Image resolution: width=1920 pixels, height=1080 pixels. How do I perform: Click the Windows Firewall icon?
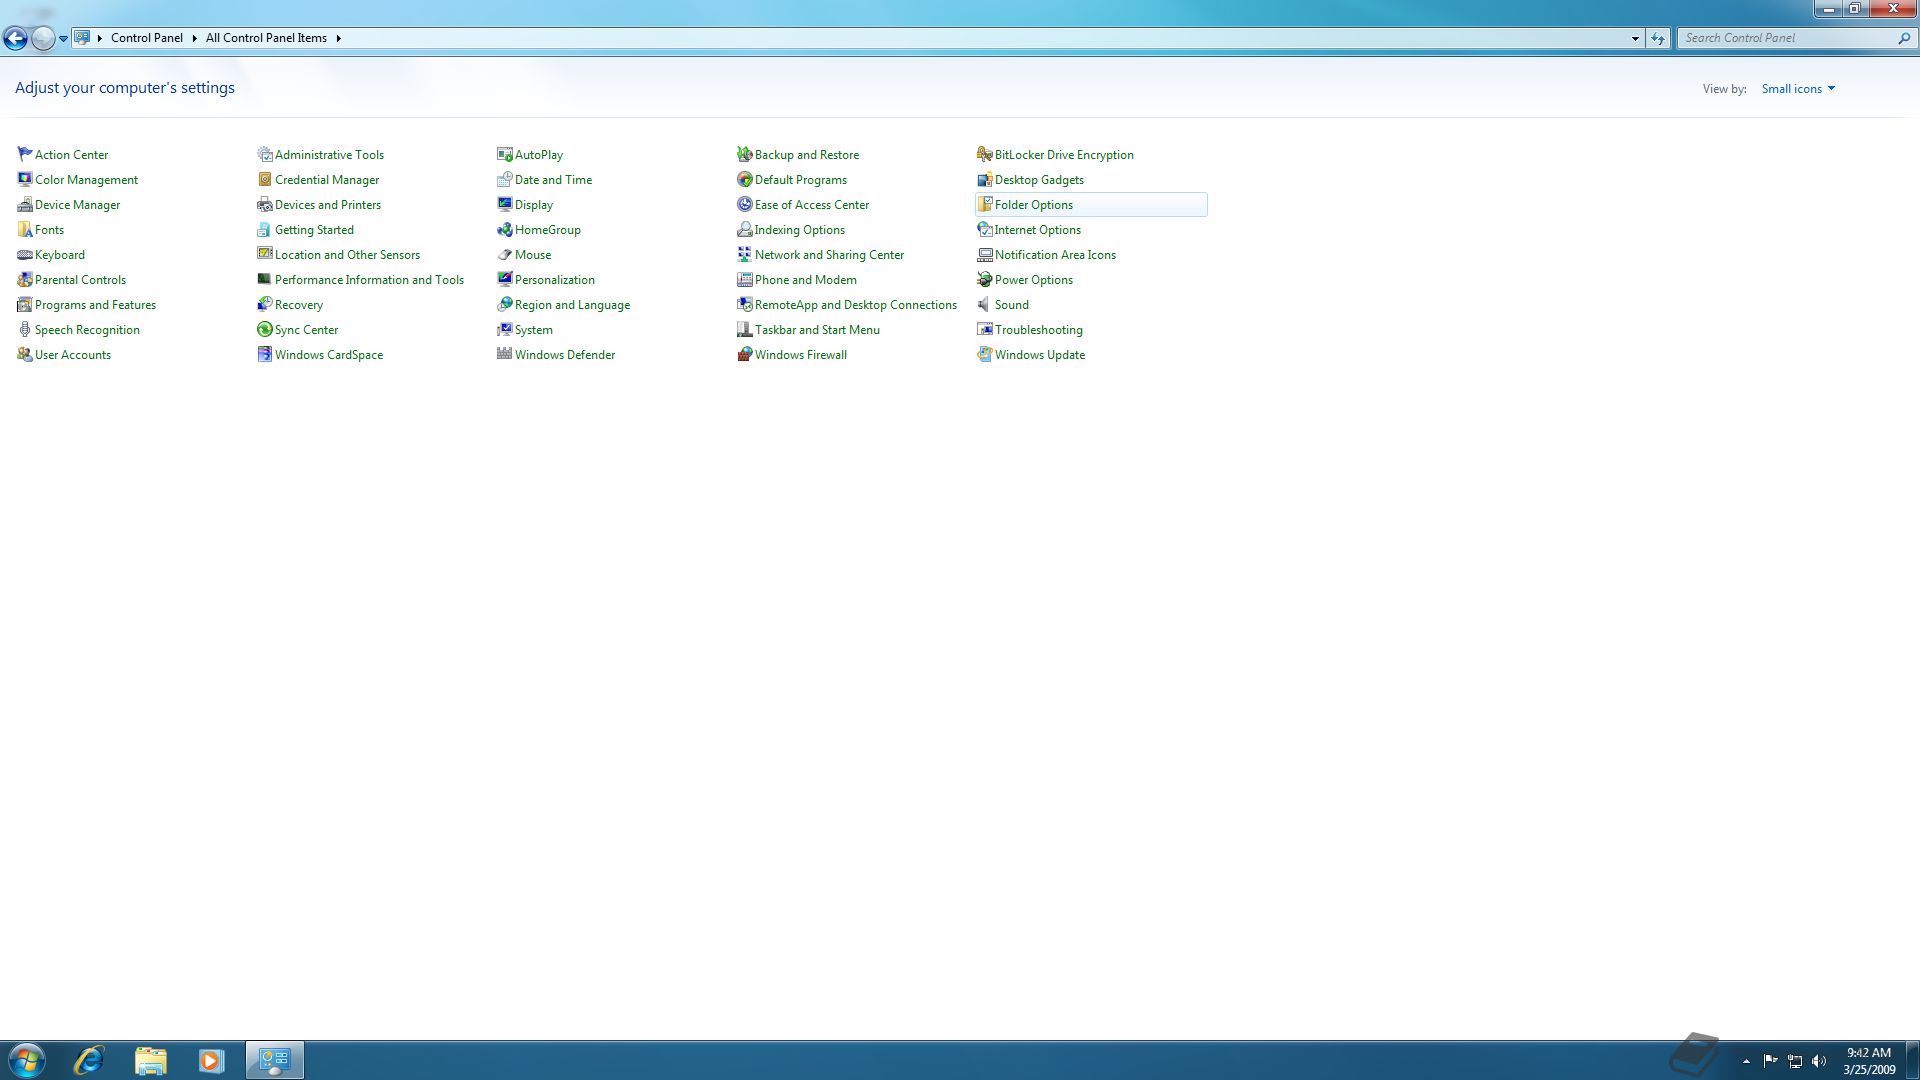[x=745, y=354]
